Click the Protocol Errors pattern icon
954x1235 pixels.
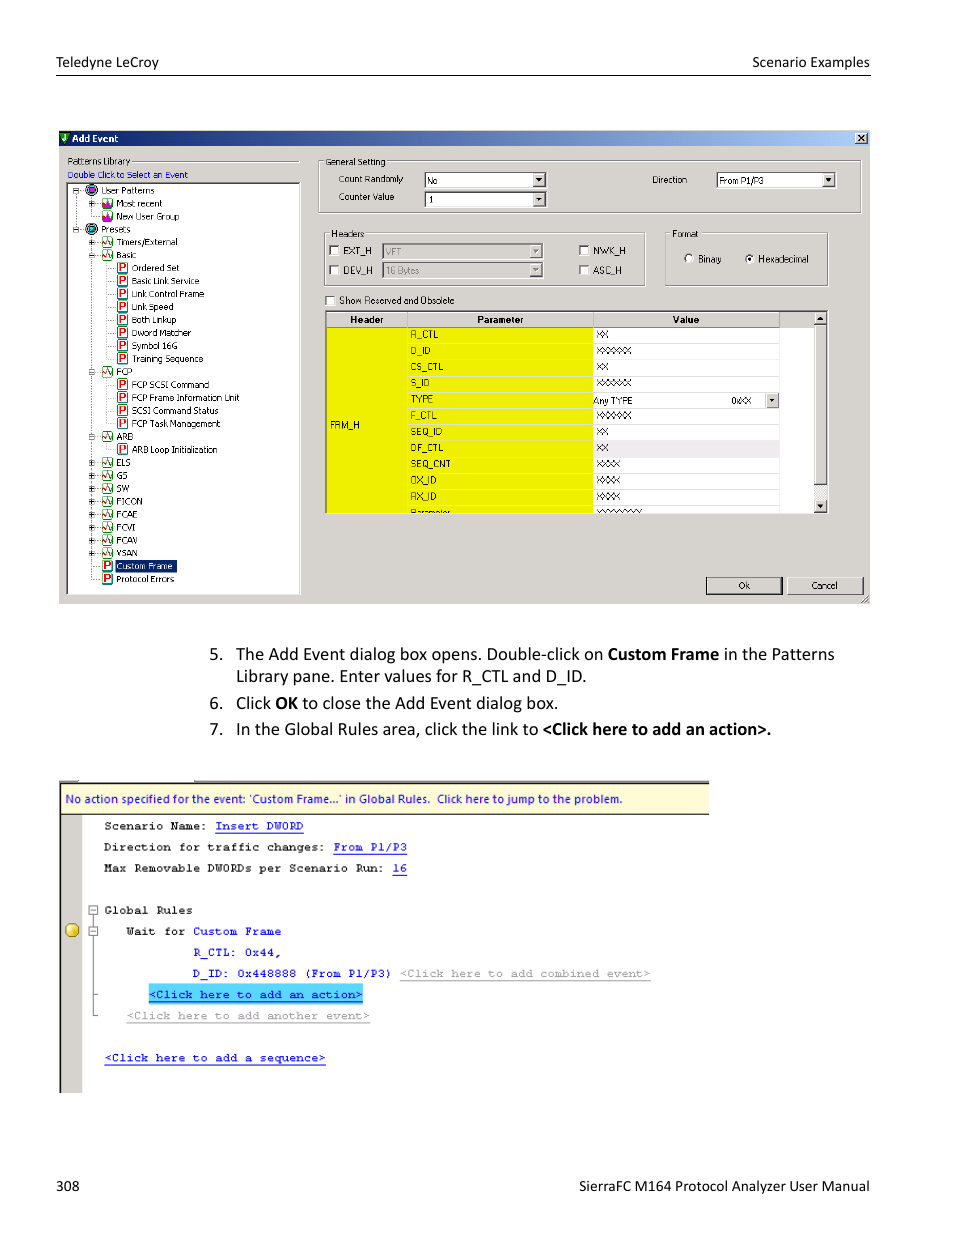click(x=107, y=579)
